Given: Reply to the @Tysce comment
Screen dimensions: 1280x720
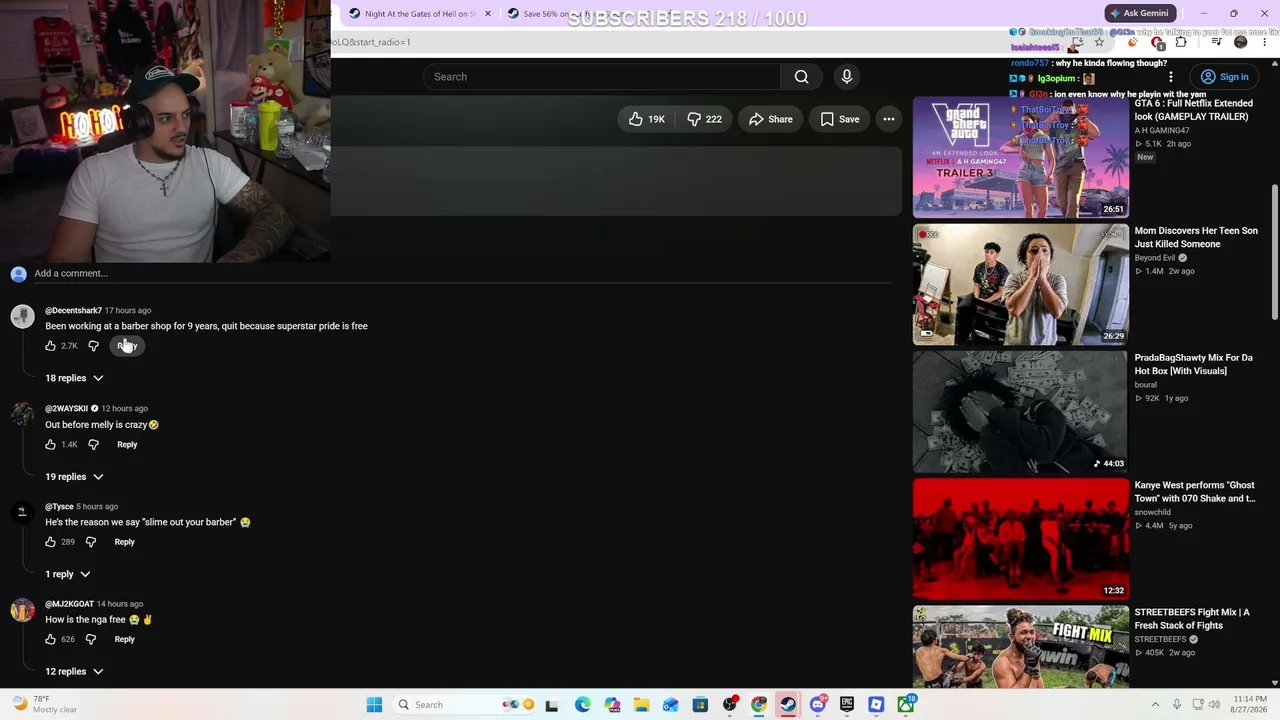Looking at the screenshot, I should point(124,542).
